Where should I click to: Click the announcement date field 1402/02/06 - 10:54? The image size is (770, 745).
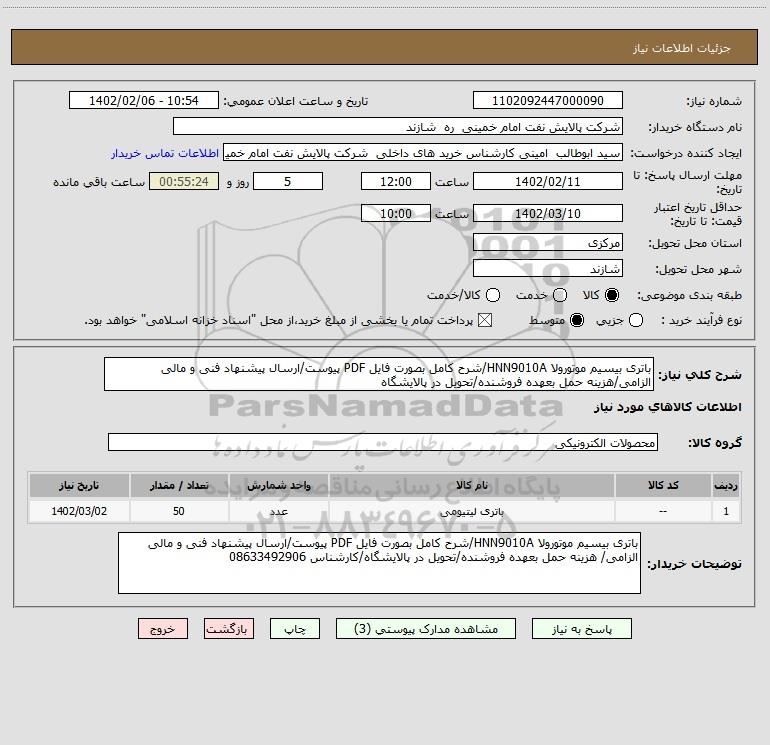144,101
